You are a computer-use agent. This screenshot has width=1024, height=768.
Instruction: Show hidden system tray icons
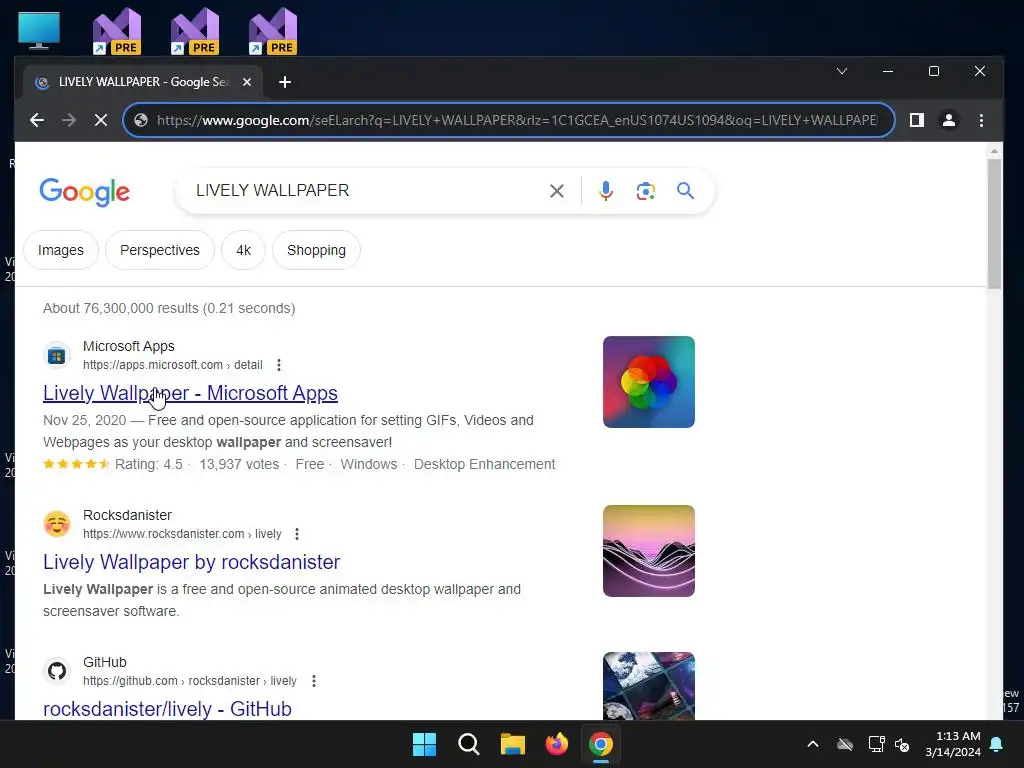click(813, 744)
